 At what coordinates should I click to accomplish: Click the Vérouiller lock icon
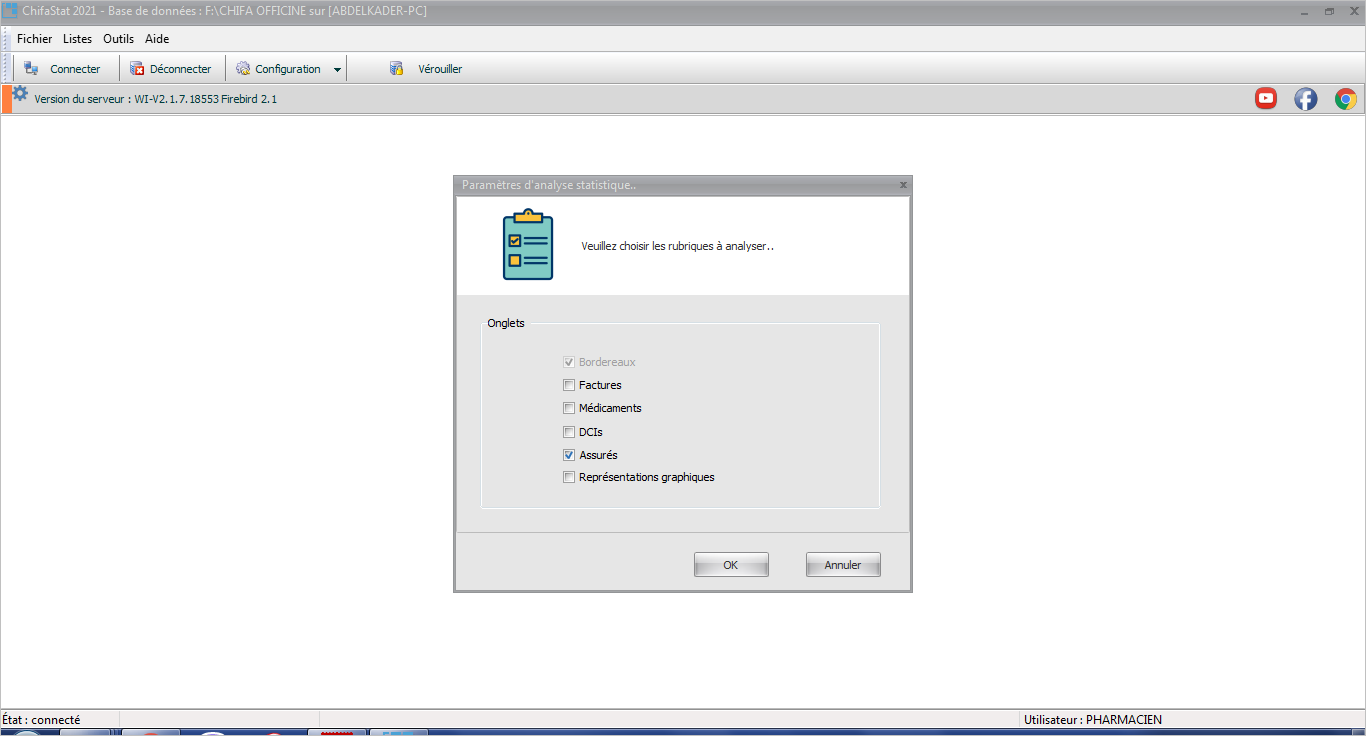(x=397, y=69)
